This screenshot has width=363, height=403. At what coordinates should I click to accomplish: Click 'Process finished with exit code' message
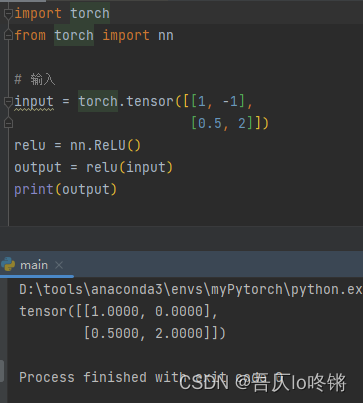tap(151, 377)
